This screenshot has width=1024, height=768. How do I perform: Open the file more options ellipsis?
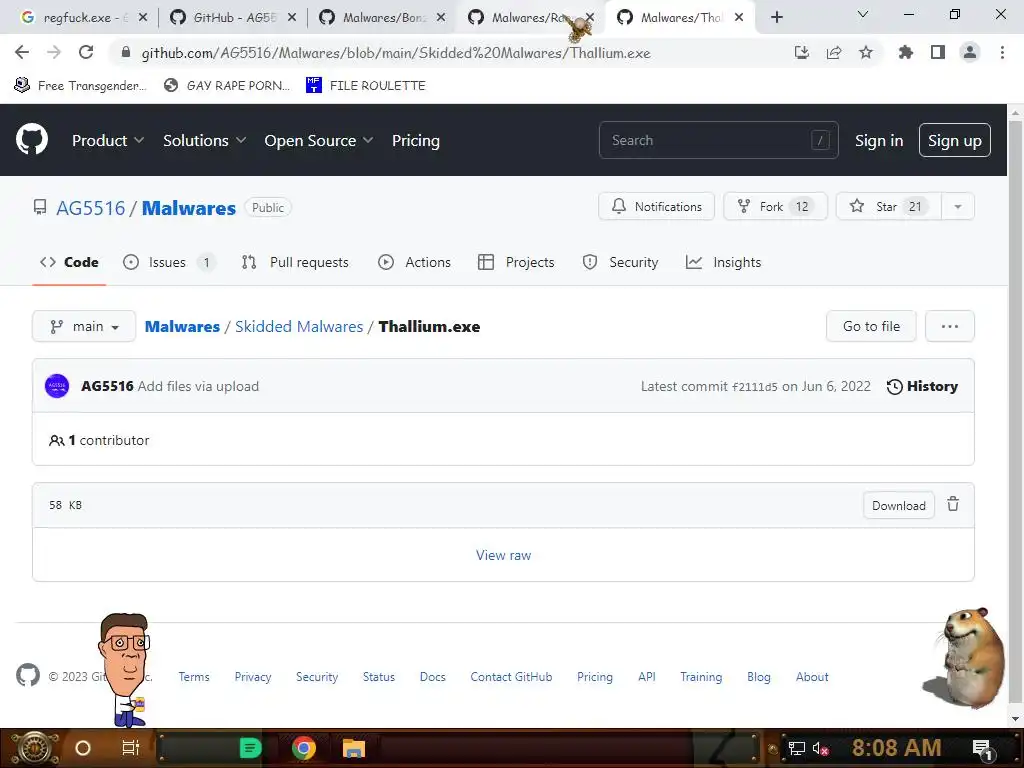point(950,326)
